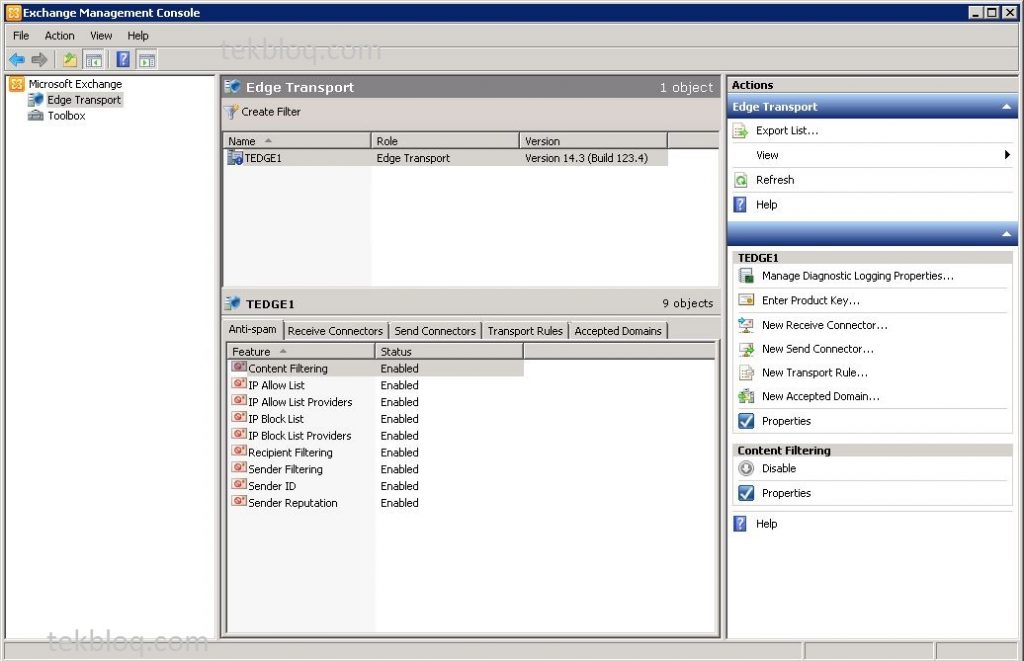Switch to the Send Connectors tab
The height and width of the screenshot is (661, 1024).
(x=435, y=331)
